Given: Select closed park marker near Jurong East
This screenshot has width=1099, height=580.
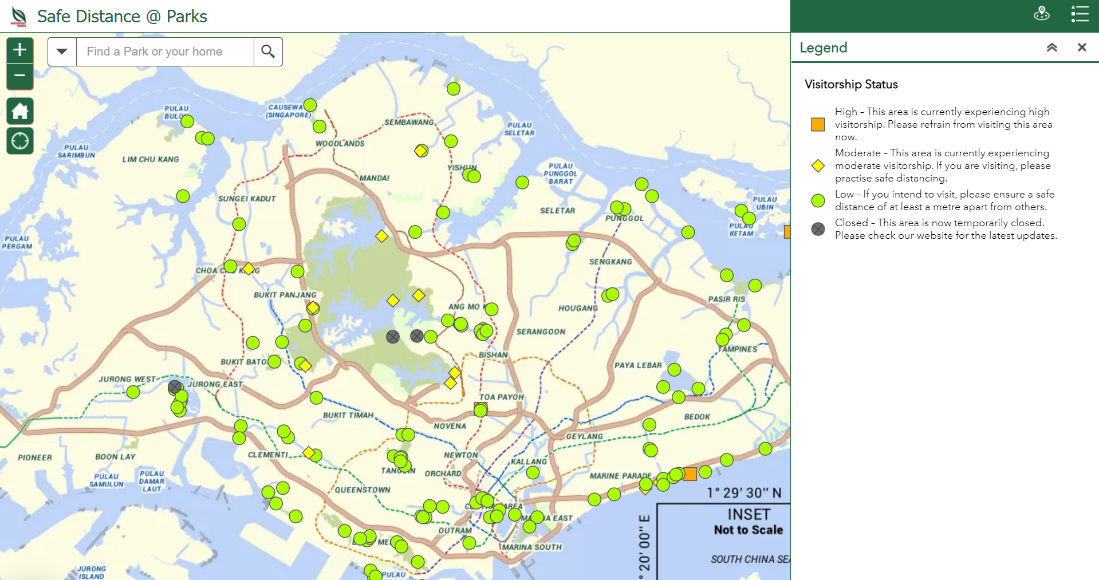Looking at the screenshot, I should coord(175,387).
